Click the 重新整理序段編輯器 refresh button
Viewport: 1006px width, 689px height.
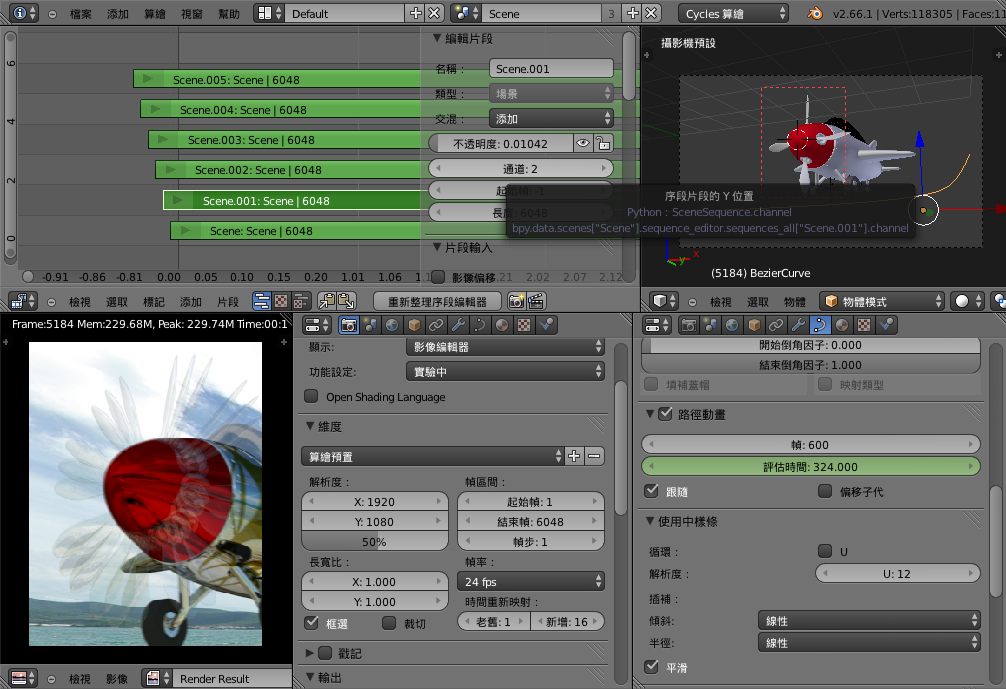(x=437, y=301)
